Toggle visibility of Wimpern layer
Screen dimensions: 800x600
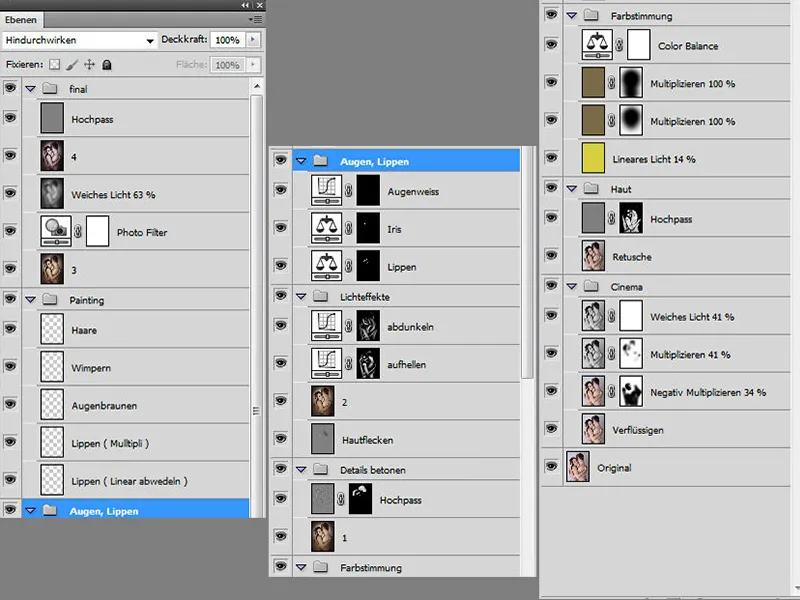[x=10, y=367]
